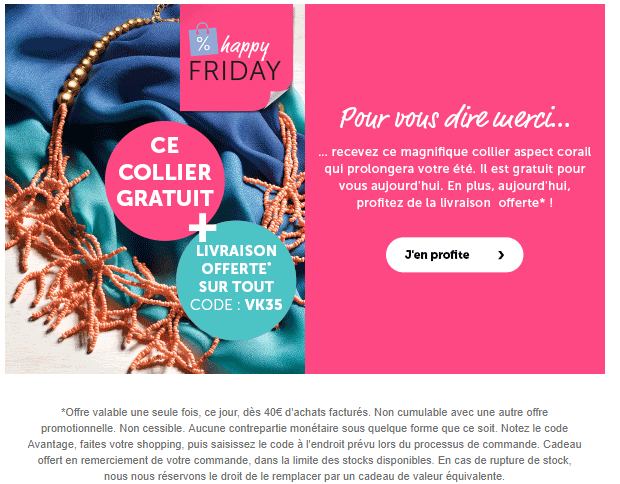The width and height of the screenshot is (620, 484).
Task: Click the "SUR TOUT" text in teal circle
Action: pyautogui.click(x=236, y=287)
